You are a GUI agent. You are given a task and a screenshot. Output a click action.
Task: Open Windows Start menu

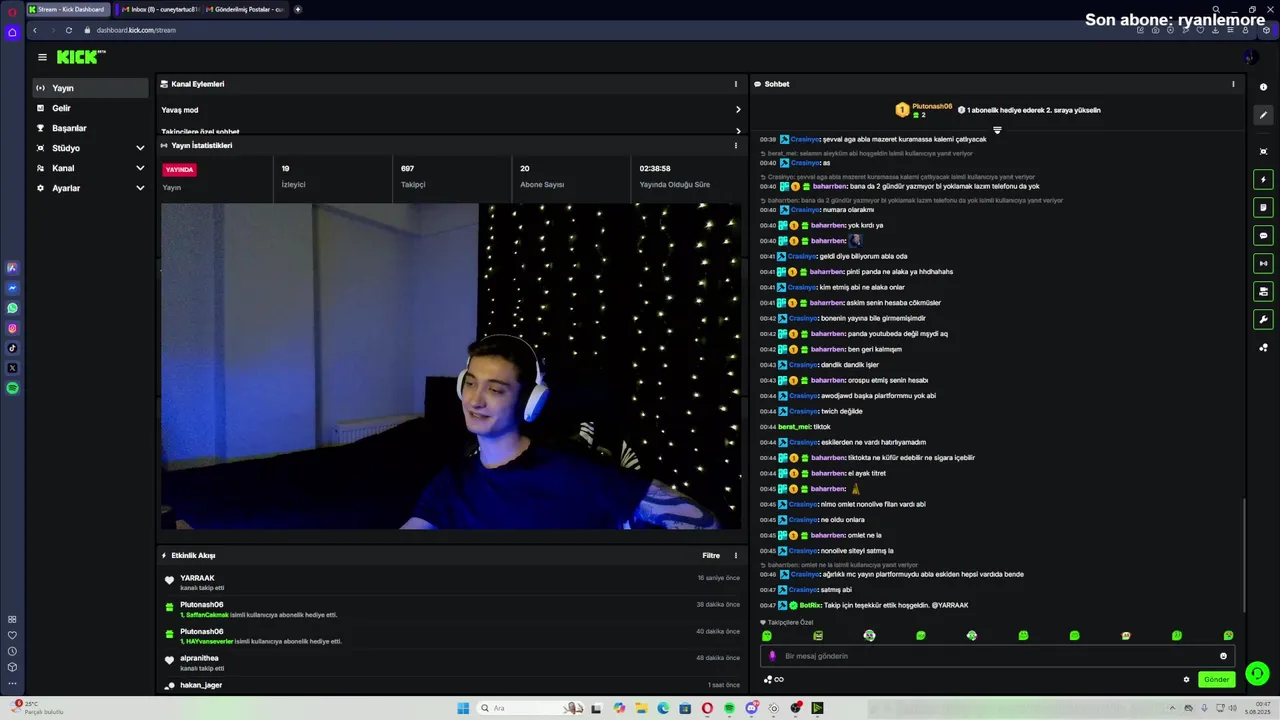click(463, 708)
